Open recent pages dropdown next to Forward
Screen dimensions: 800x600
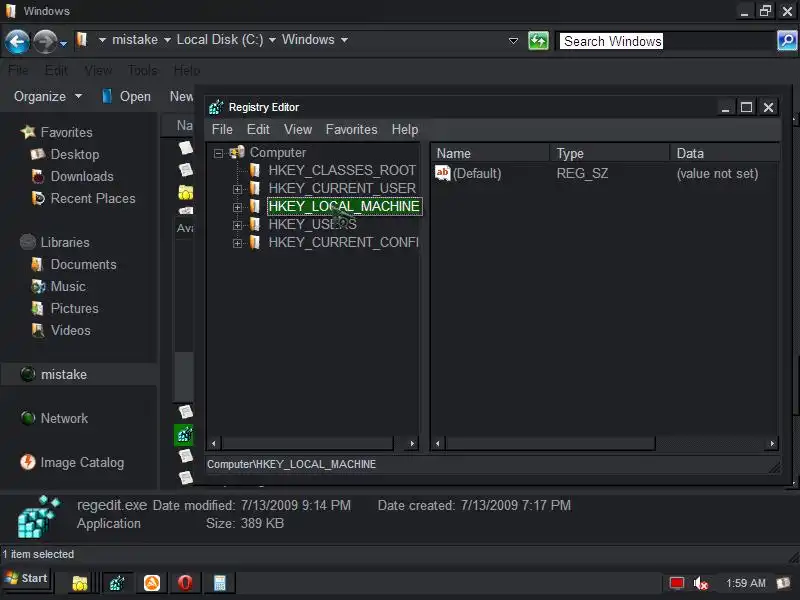coord(63,44)
